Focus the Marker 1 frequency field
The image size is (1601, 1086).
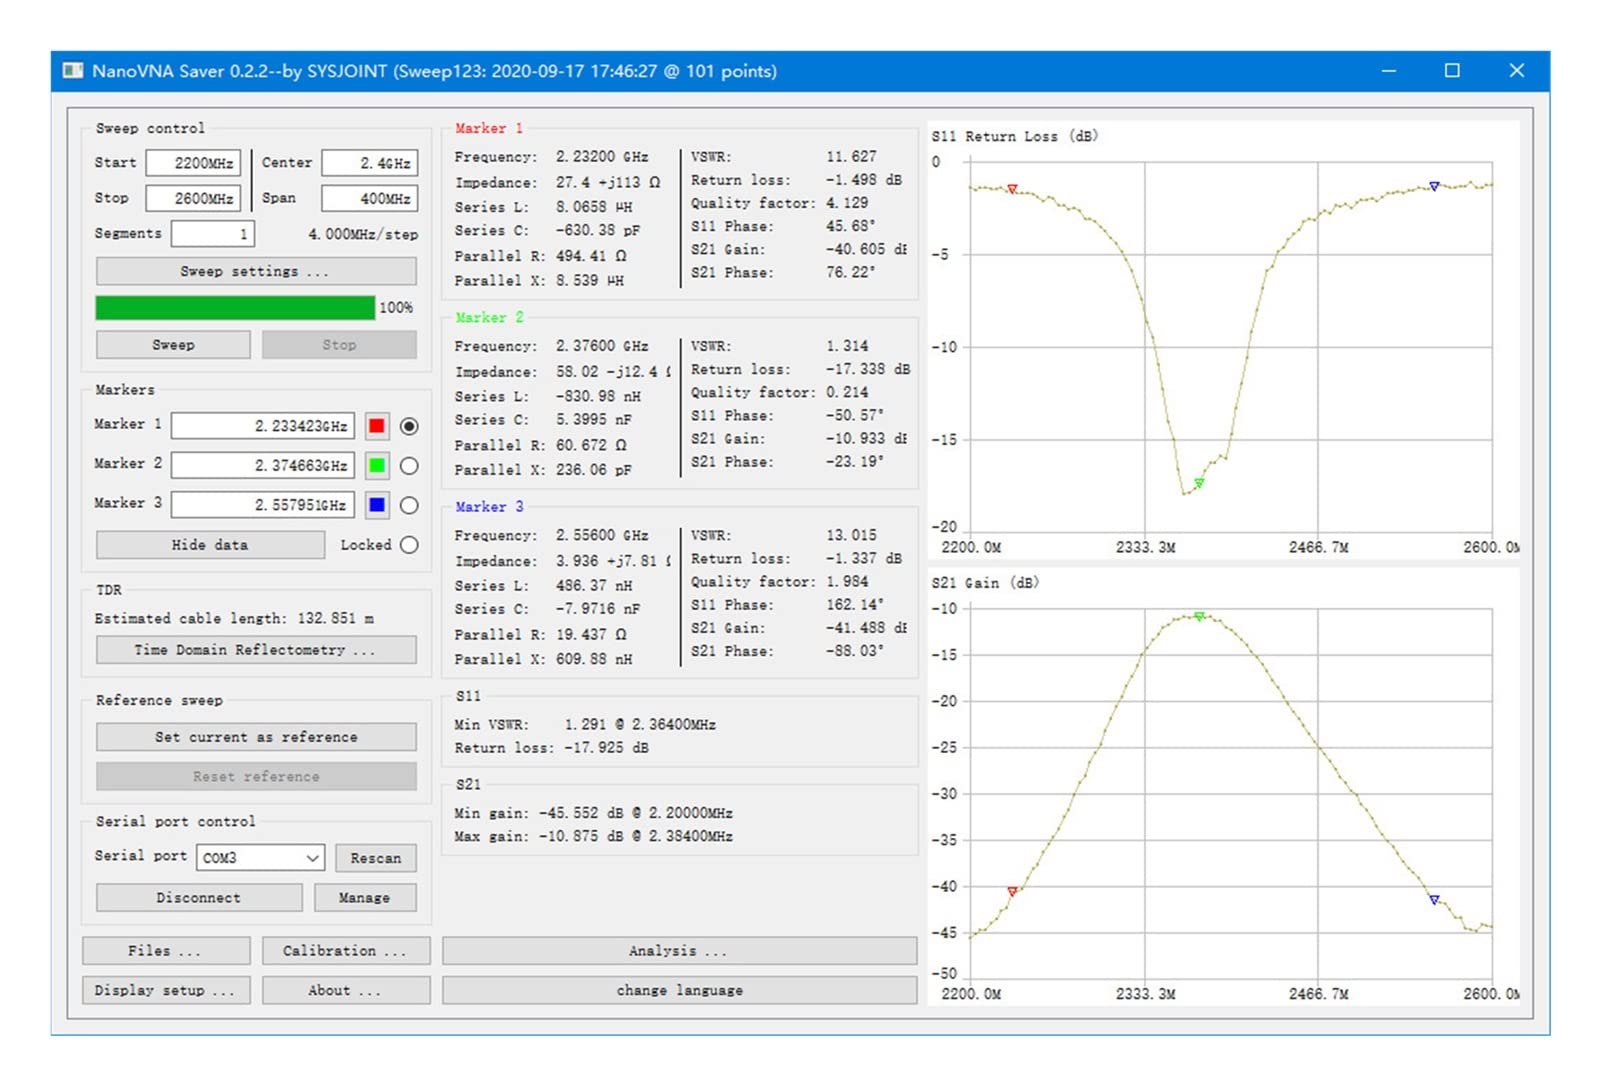pyautogui.click(x=263, y=426)
